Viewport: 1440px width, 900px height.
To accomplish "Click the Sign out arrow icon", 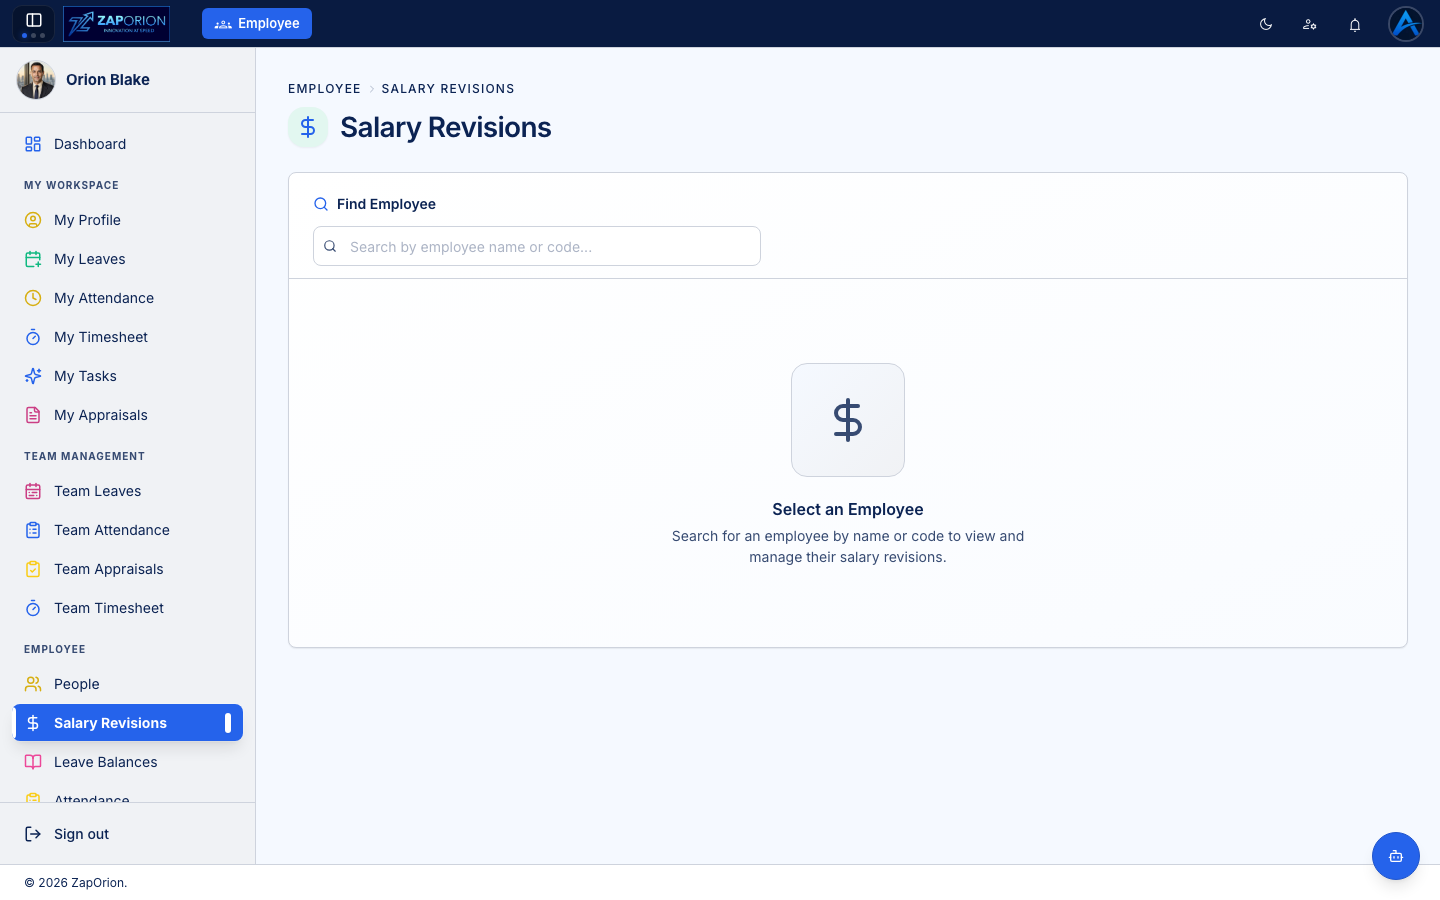I will (33, 834).
